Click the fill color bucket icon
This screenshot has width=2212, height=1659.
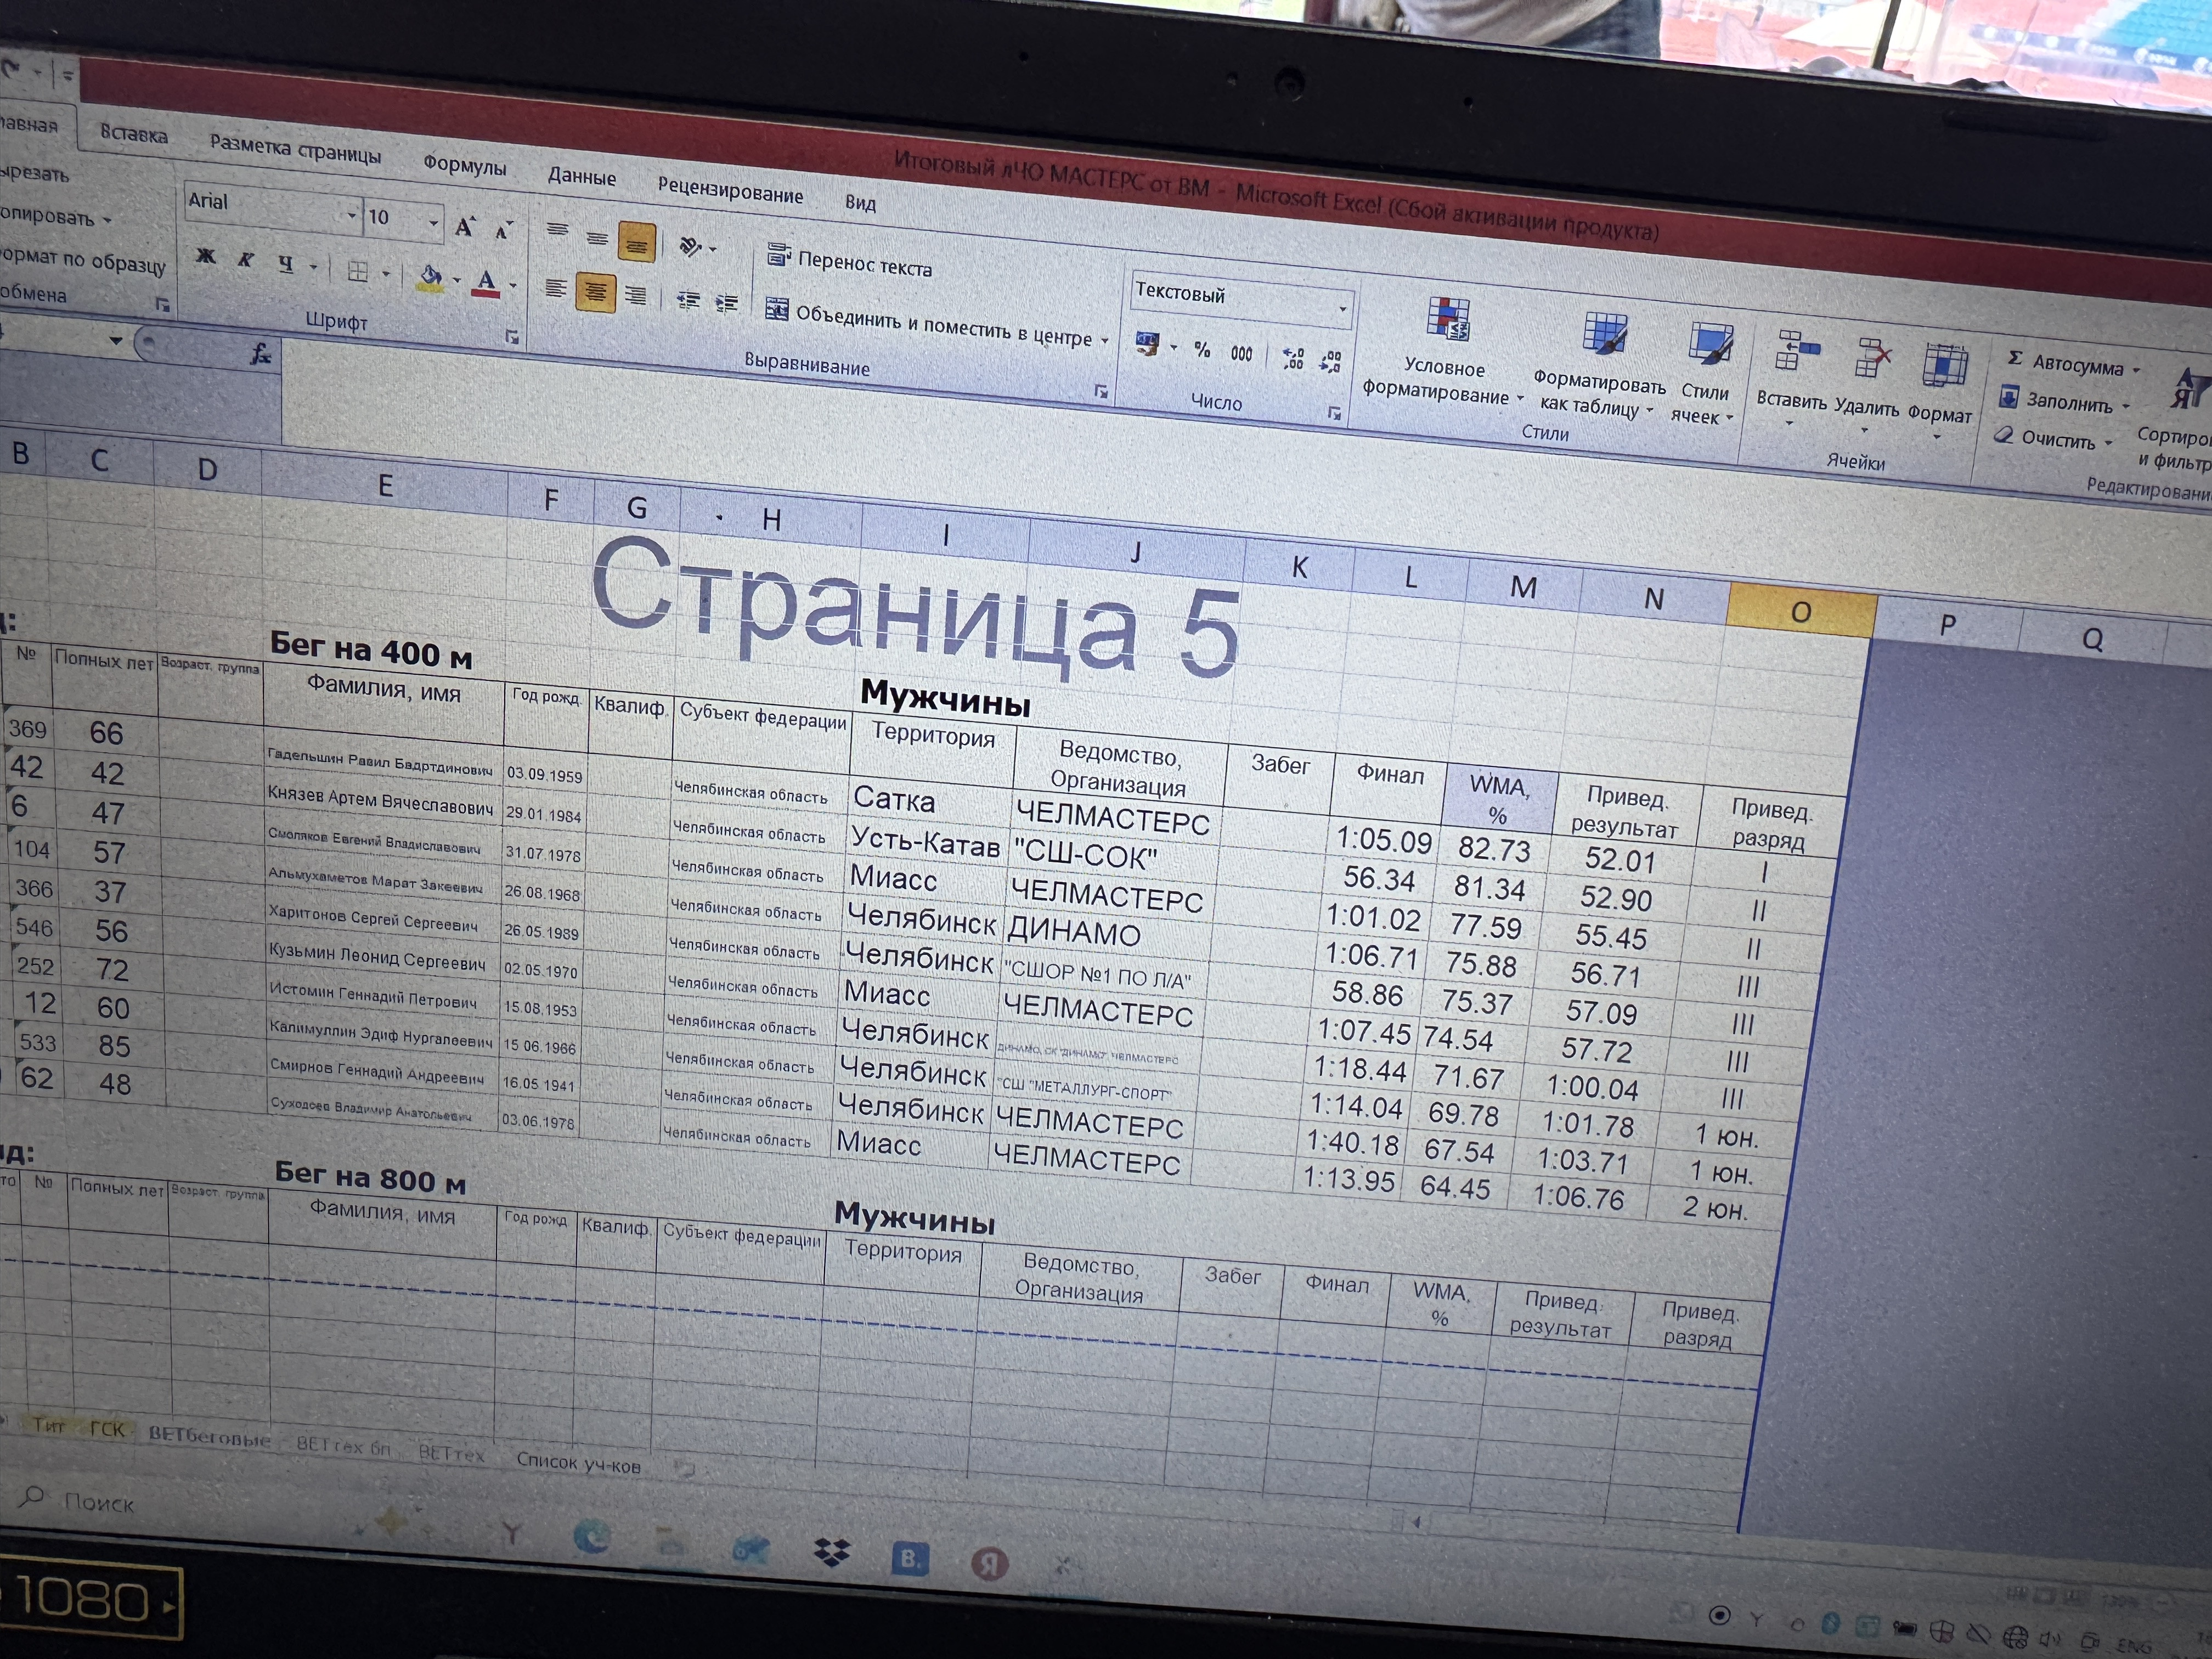pos(430,278)
